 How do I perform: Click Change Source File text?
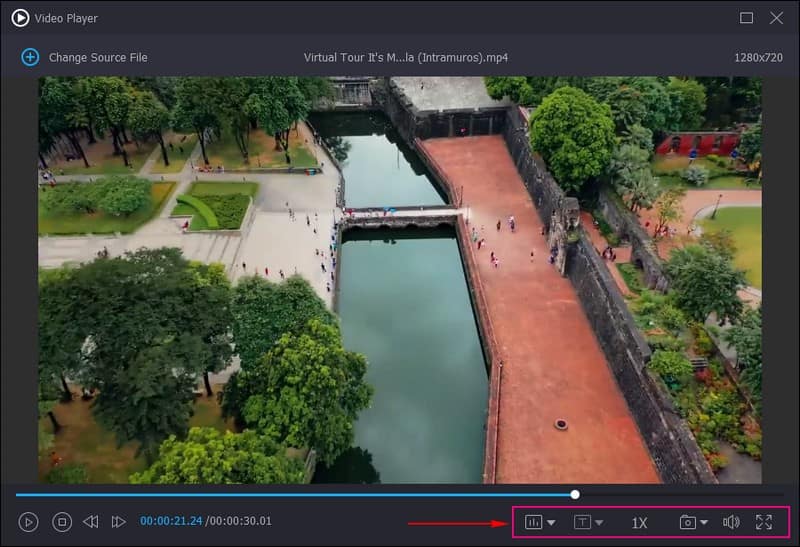(98, 57)
